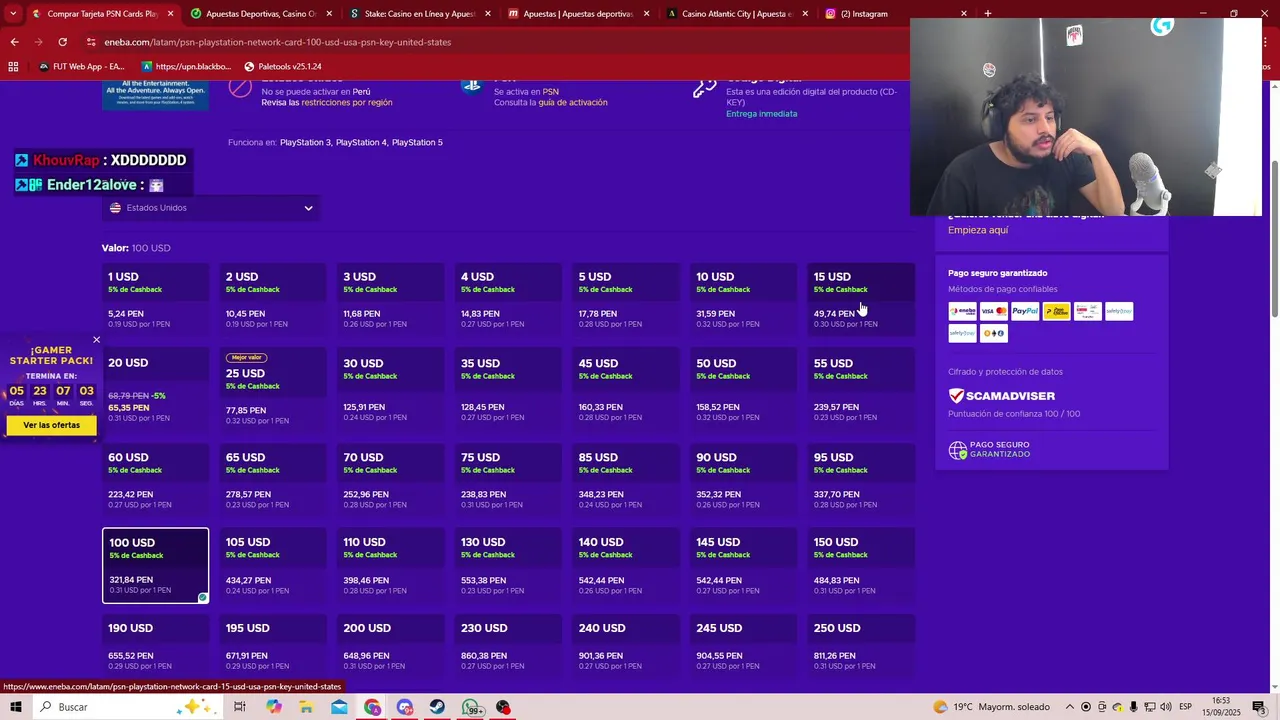Click the PSN activation link

(550, 91)
